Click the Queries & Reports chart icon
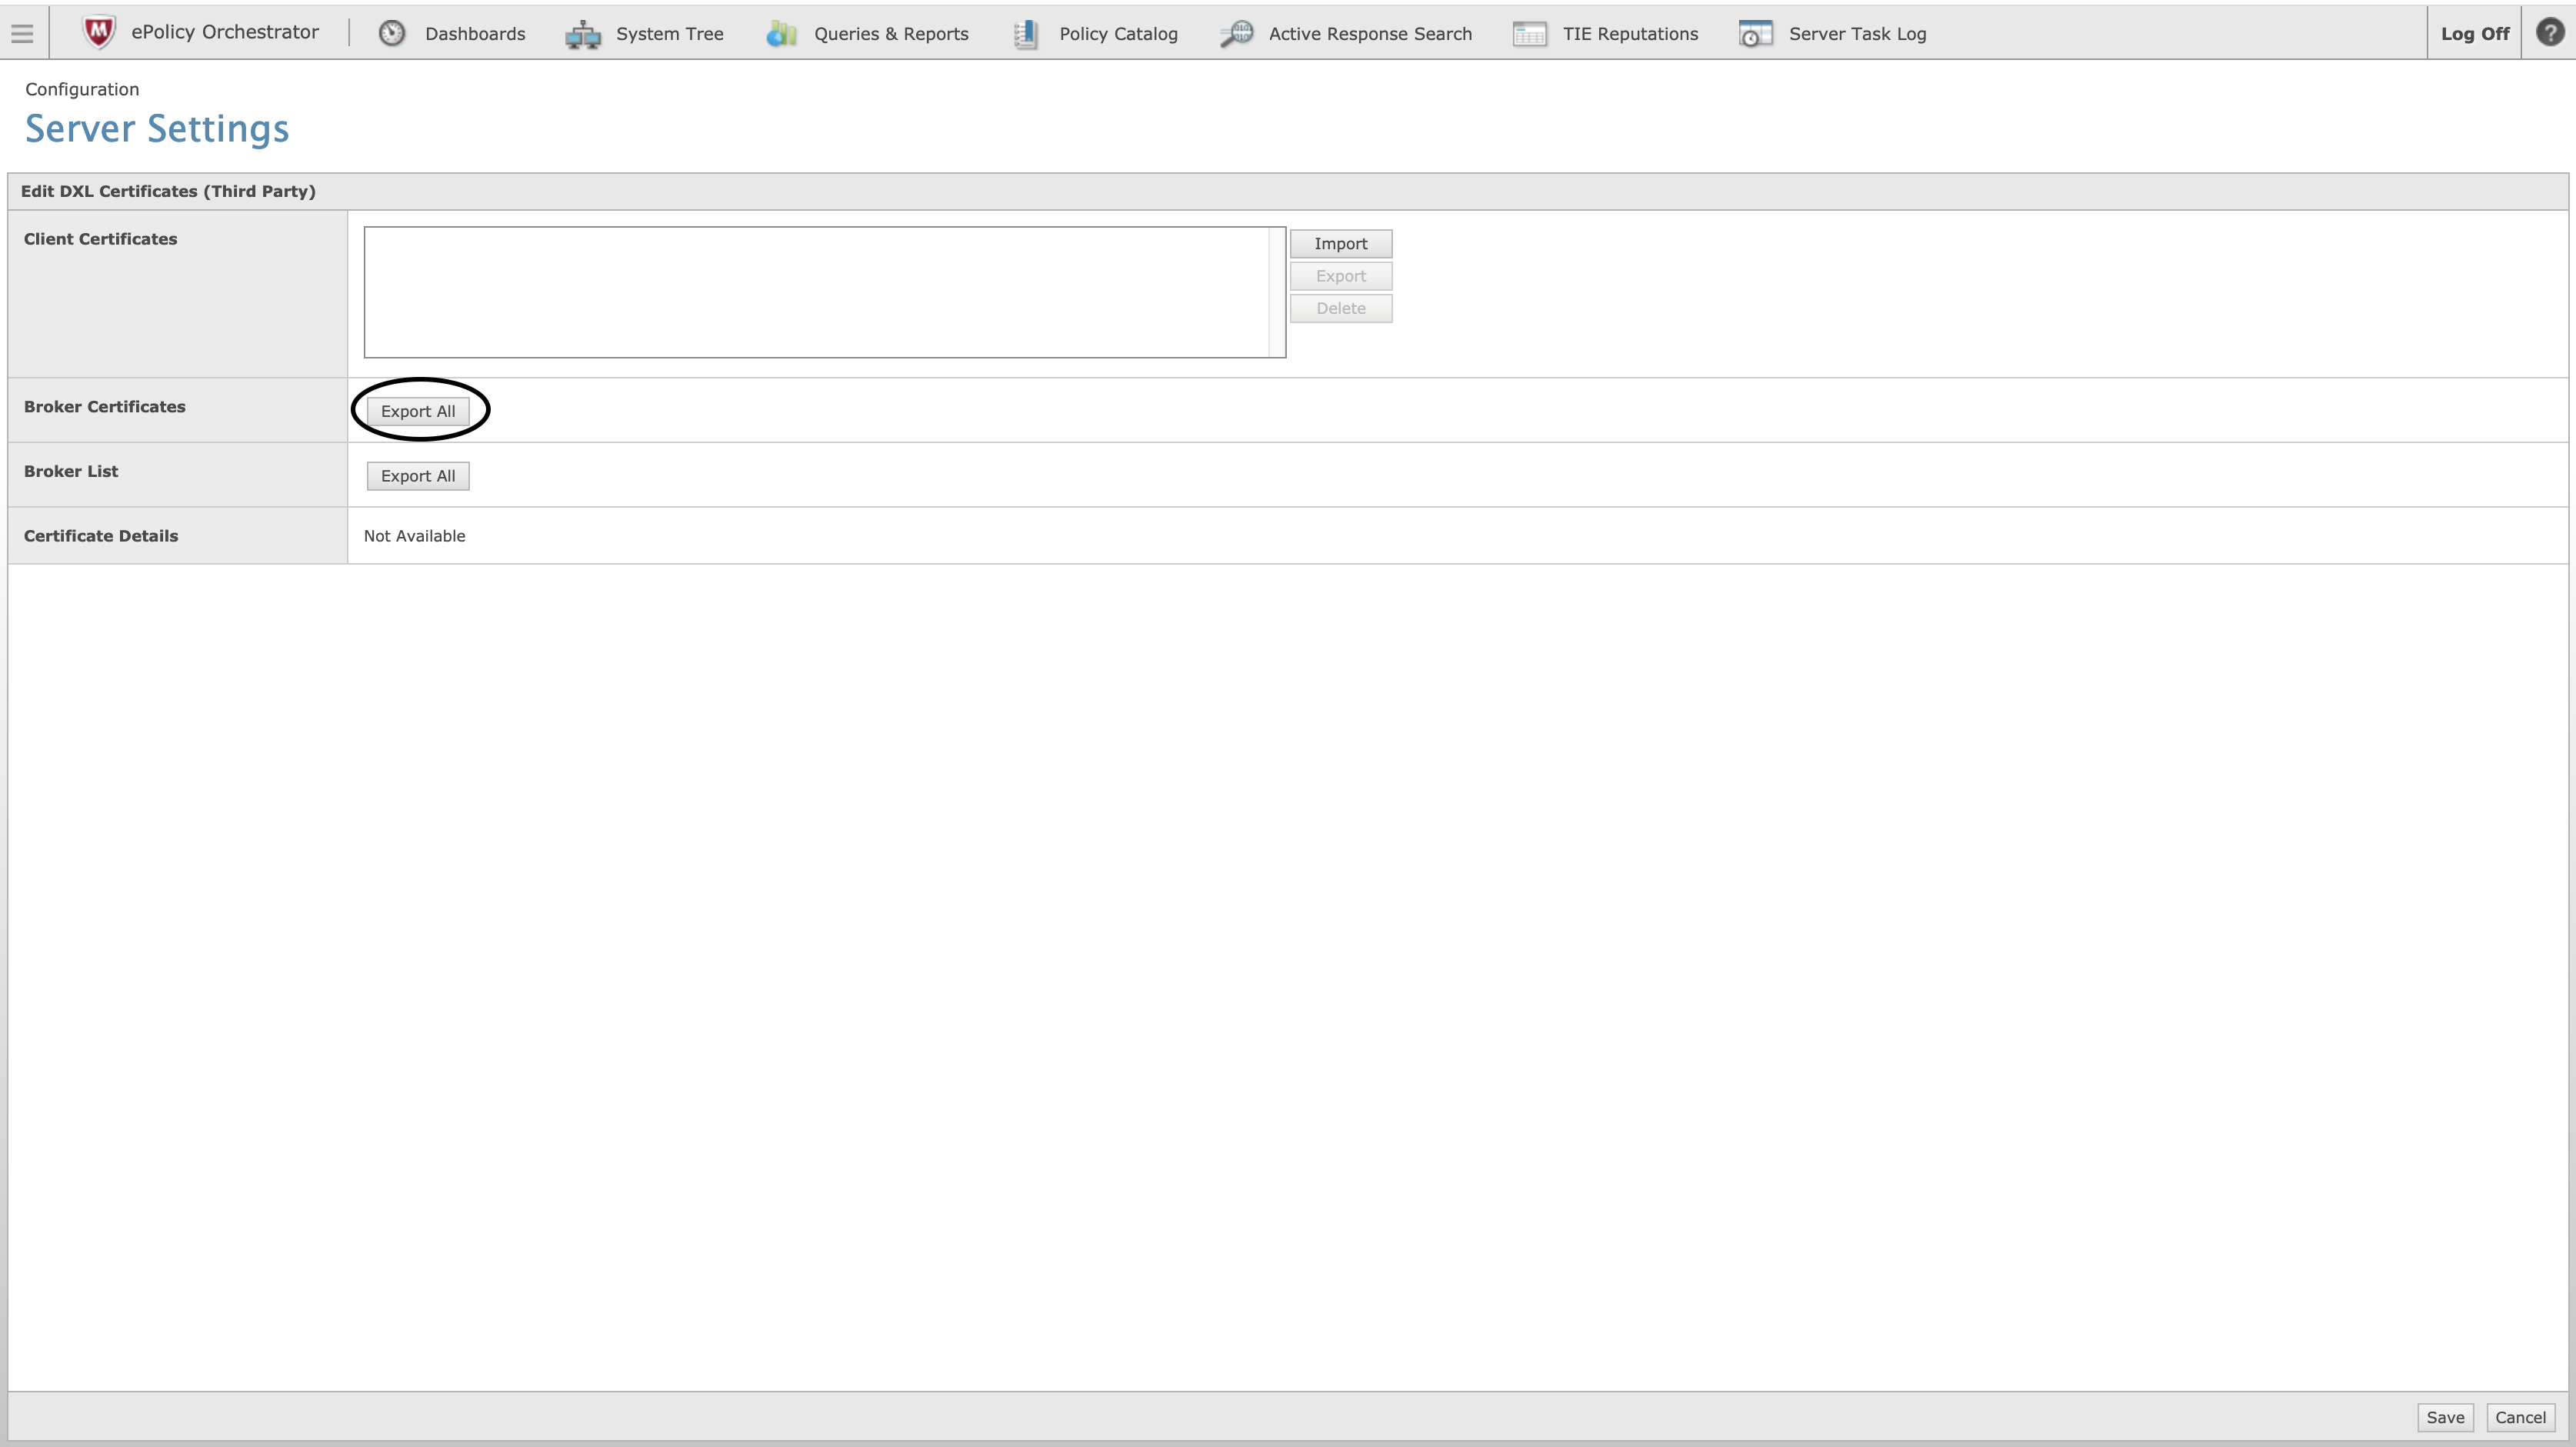Screen dimensions: 2576x1447 point(781,34)
